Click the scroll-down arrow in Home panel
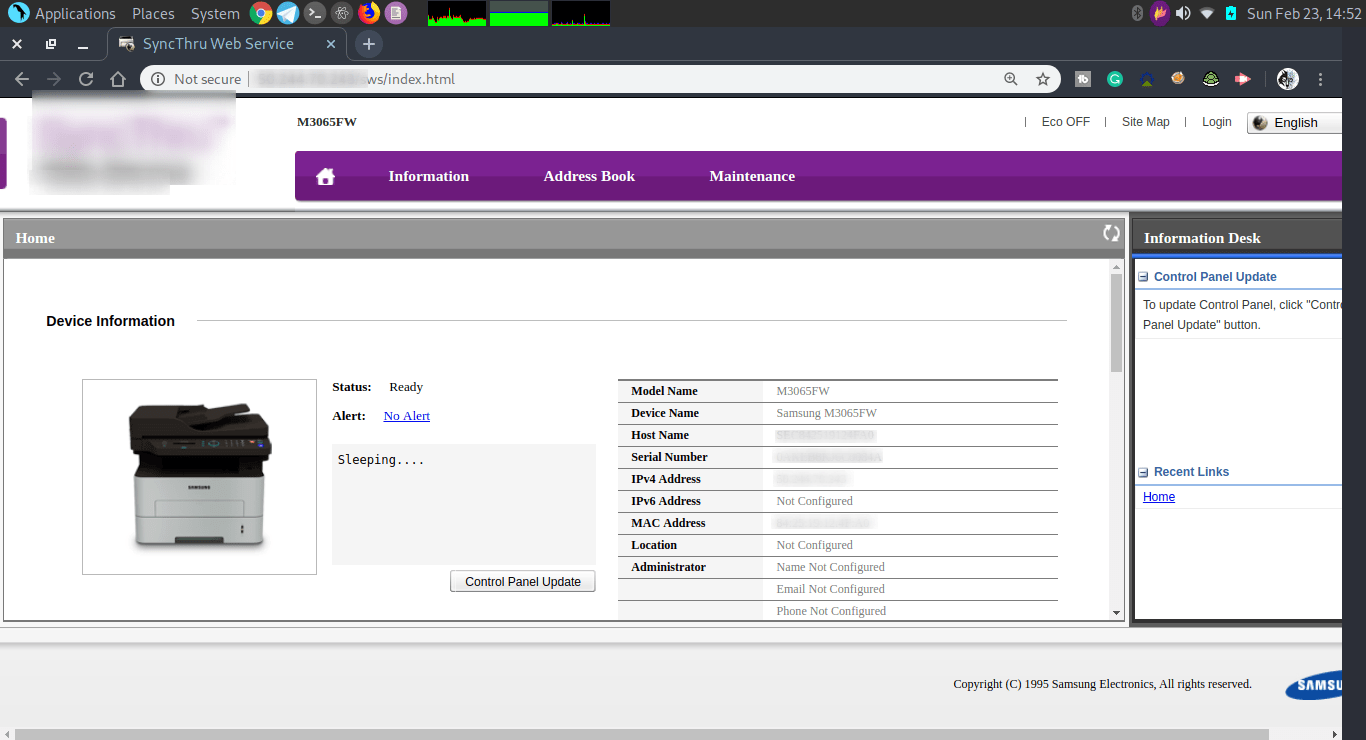This screenshot has width=1366, height=740. [1117, 612]
